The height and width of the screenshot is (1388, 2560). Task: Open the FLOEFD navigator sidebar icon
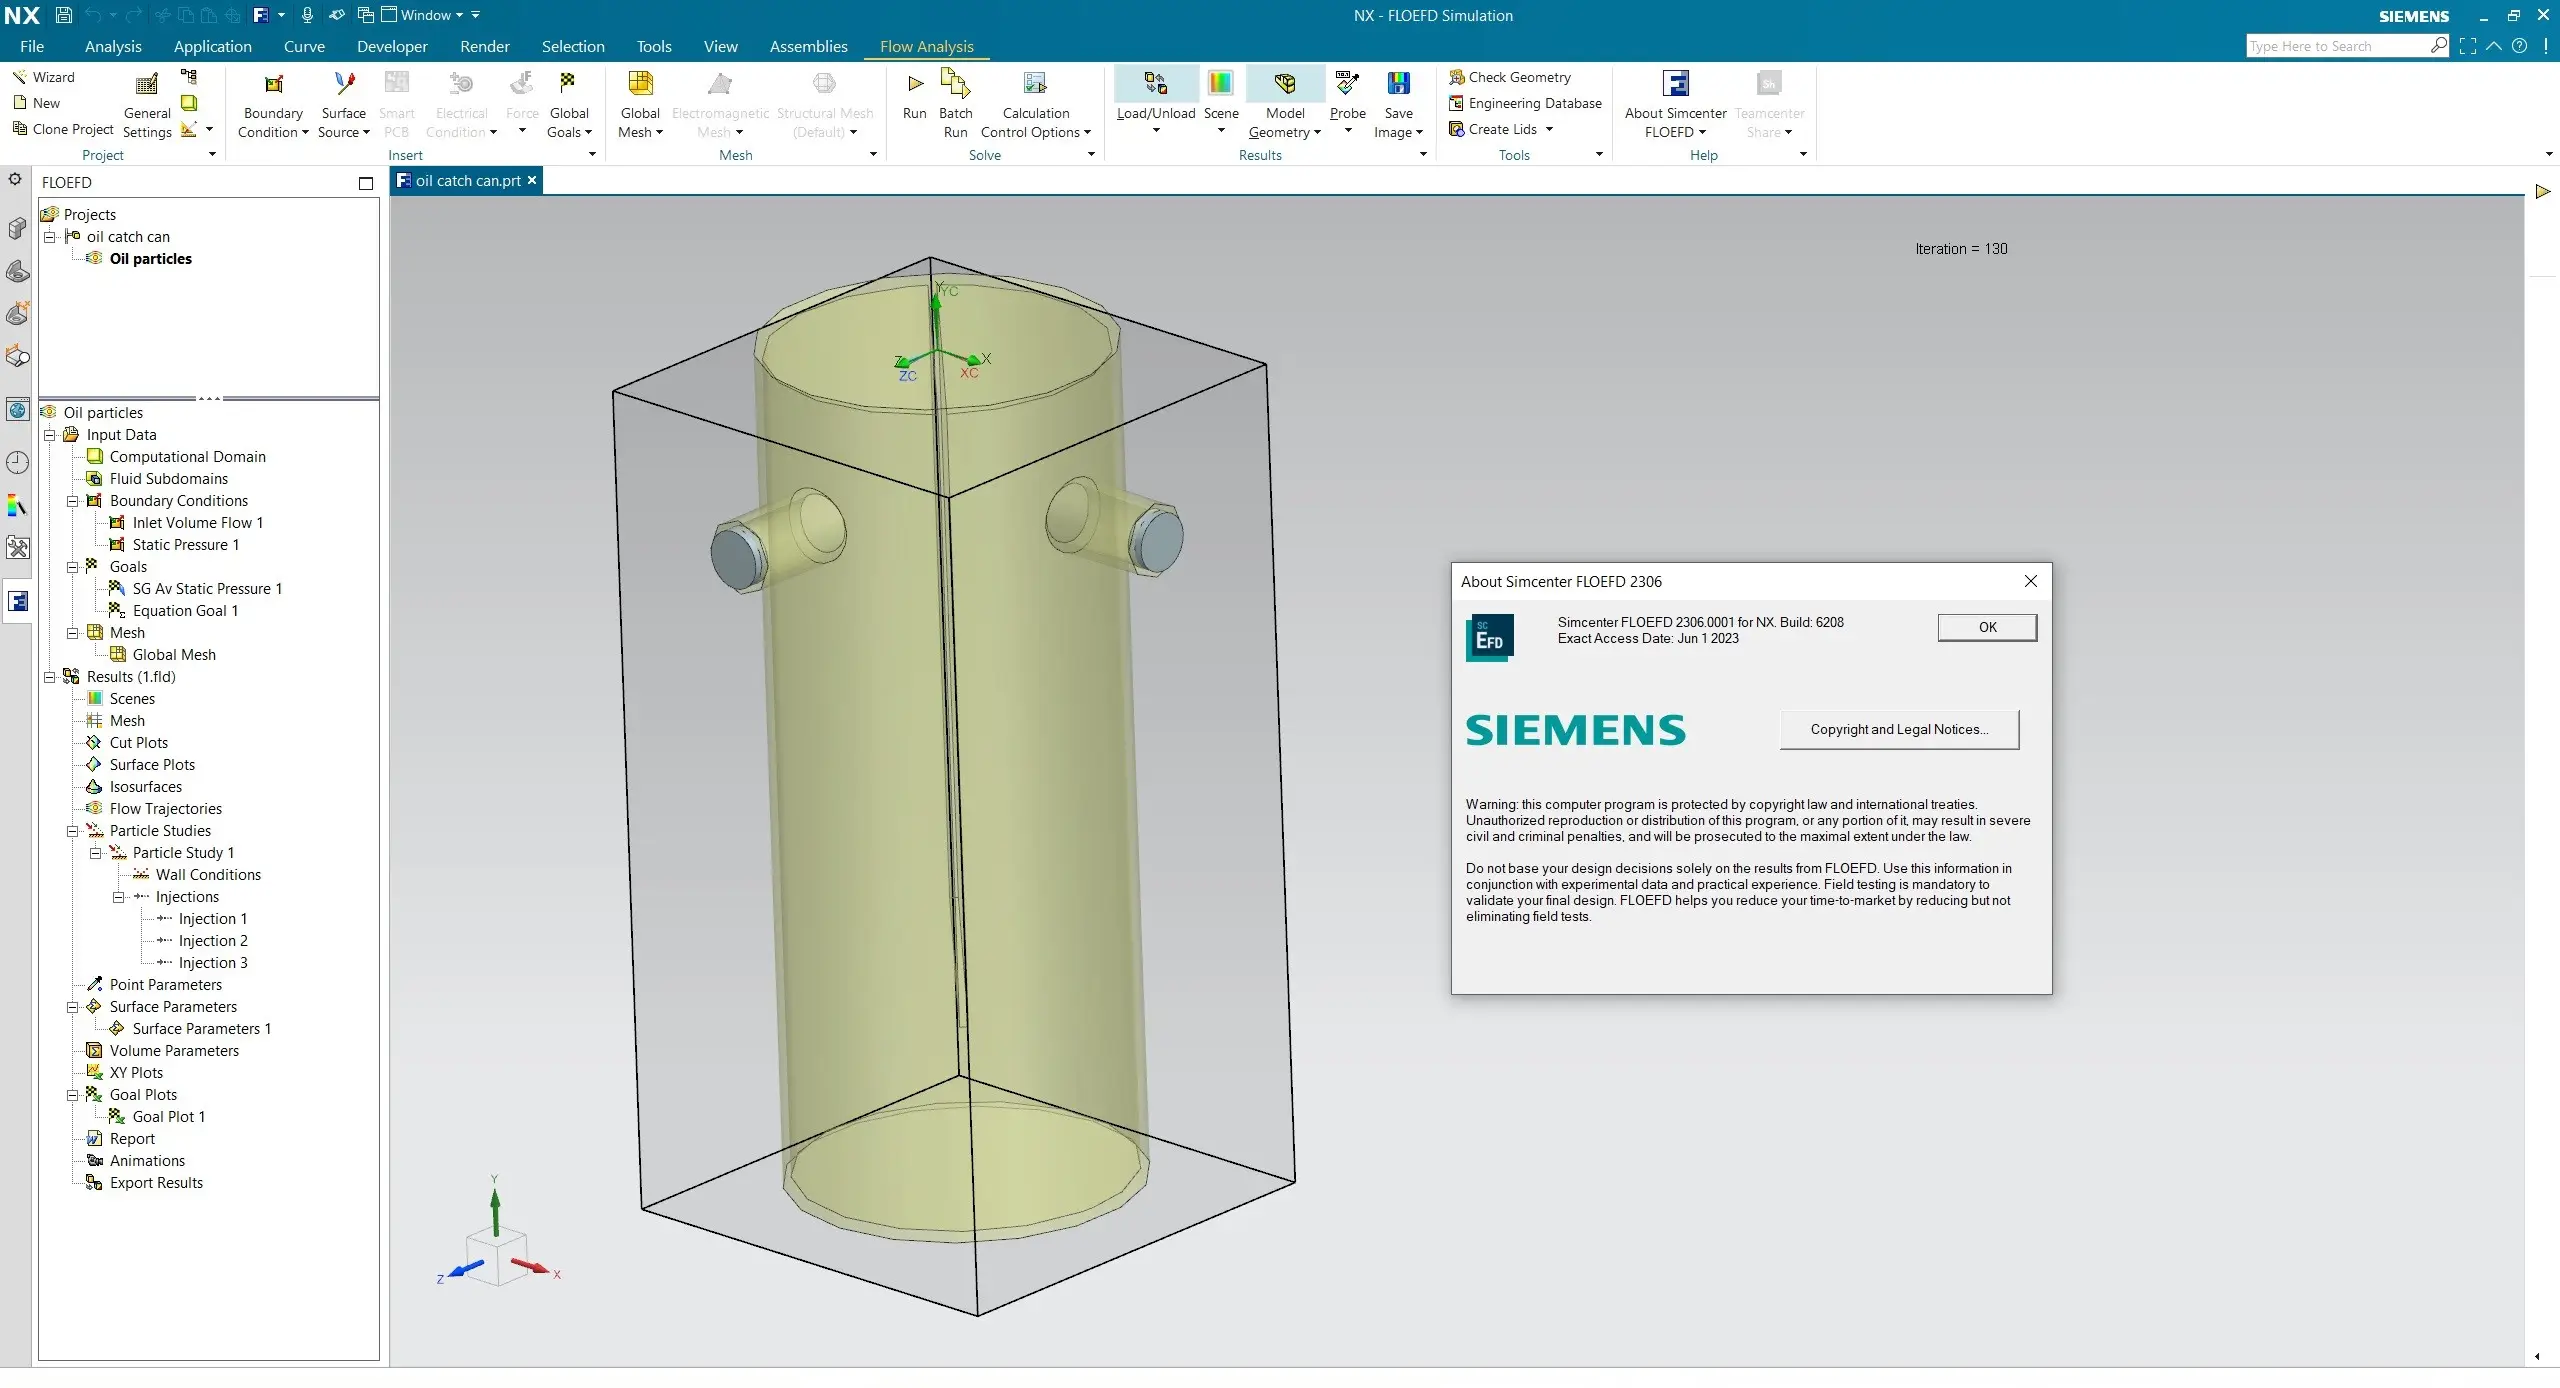(18, 601)
